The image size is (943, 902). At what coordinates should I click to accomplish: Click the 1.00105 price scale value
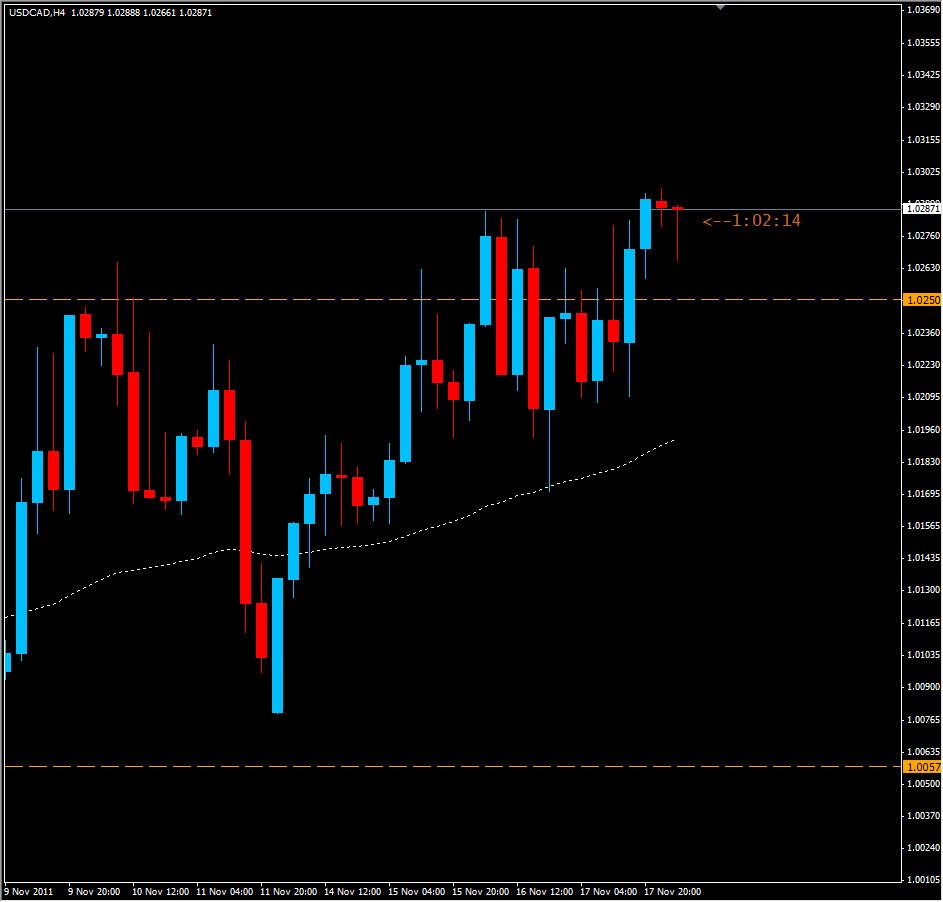[923, 880]
